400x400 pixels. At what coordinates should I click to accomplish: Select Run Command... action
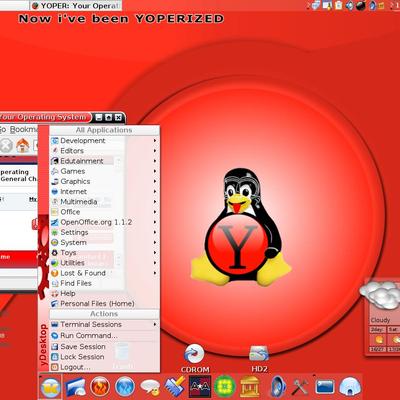click(x=104, y=336)
